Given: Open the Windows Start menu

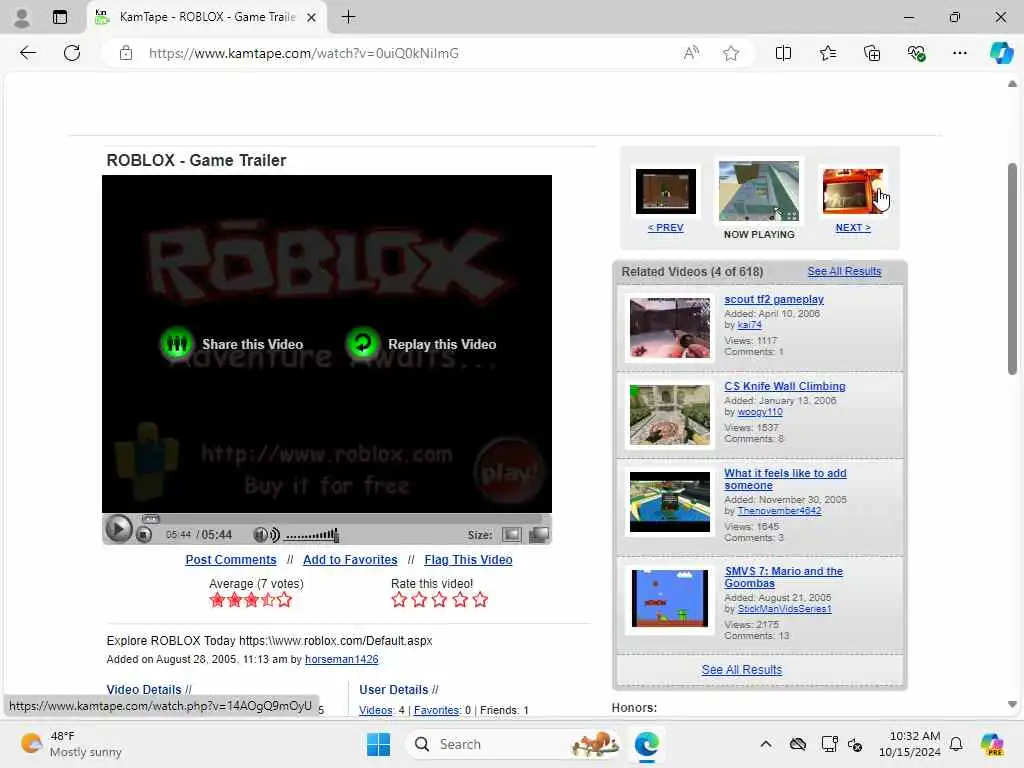Looking at the screenshot, I should pos(378,744).
